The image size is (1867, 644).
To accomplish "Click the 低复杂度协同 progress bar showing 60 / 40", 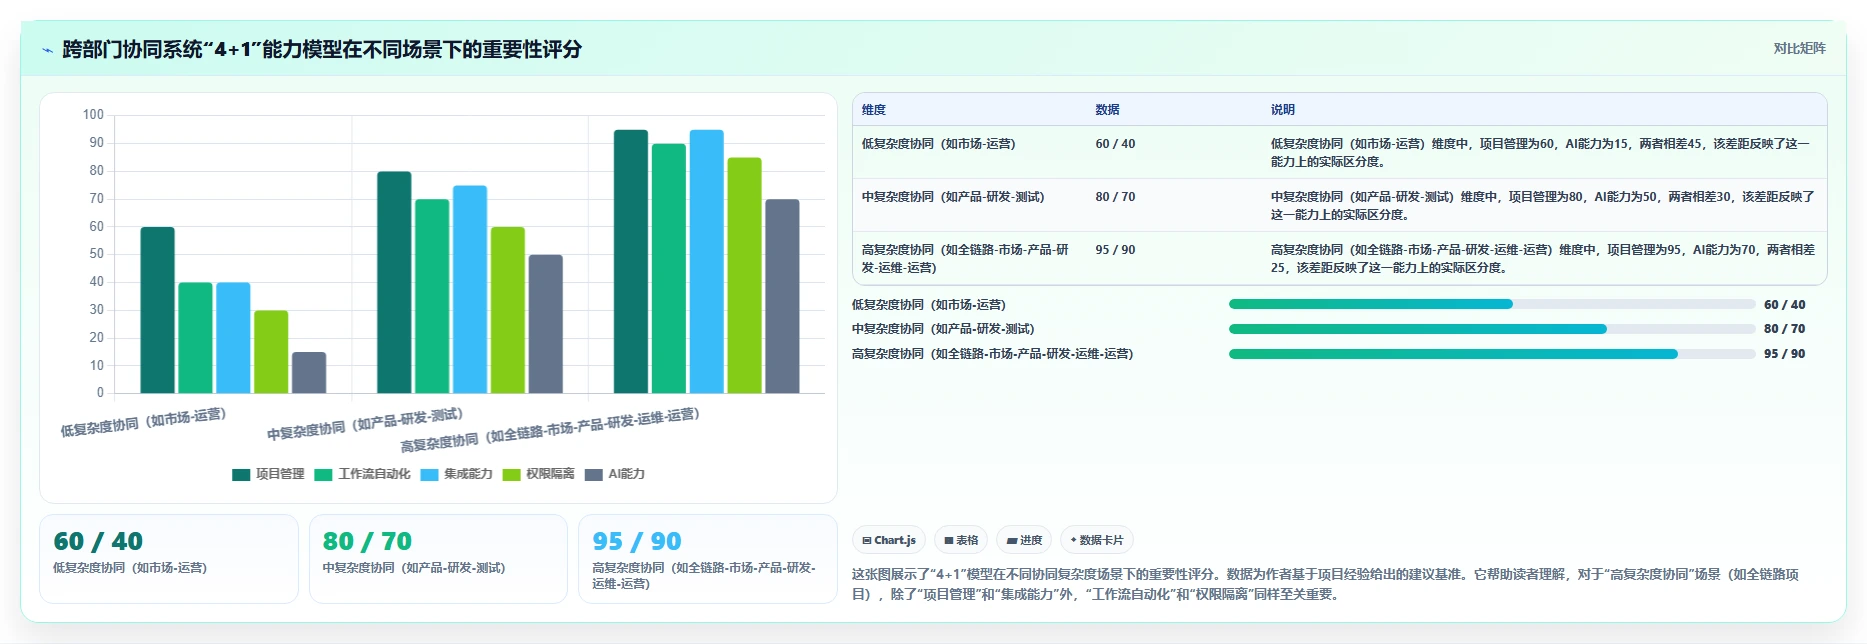I will [1492, 304].
